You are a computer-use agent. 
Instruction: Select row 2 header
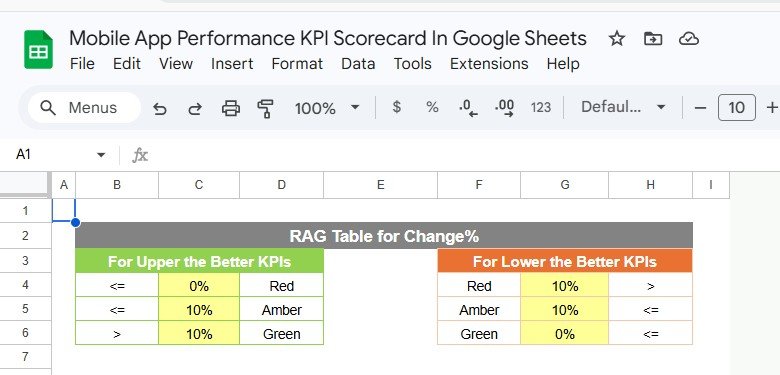tap(25, 235)
